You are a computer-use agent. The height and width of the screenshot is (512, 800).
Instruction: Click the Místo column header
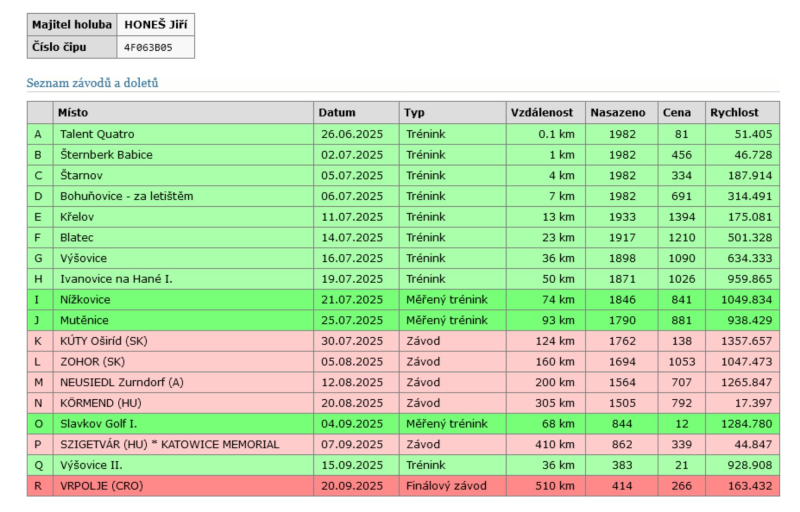click(75, 113)
